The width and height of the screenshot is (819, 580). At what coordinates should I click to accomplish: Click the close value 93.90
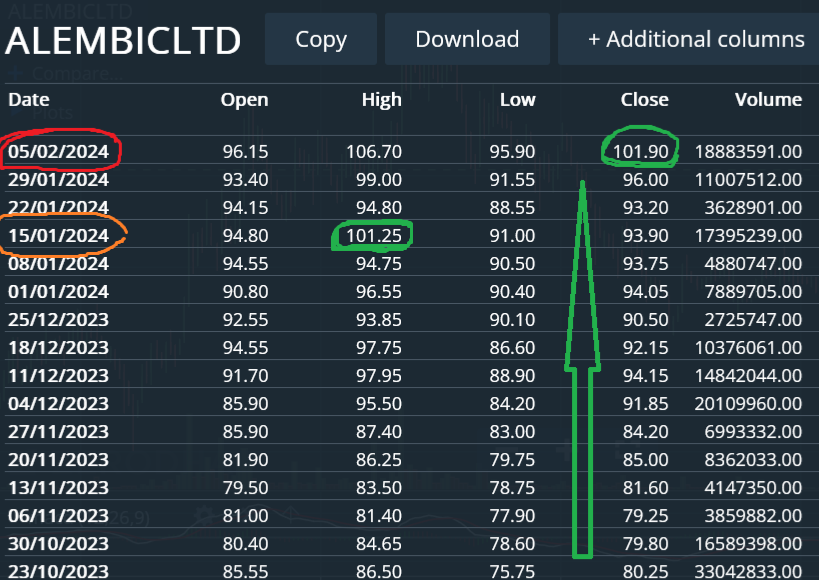[x=646, y=236]
